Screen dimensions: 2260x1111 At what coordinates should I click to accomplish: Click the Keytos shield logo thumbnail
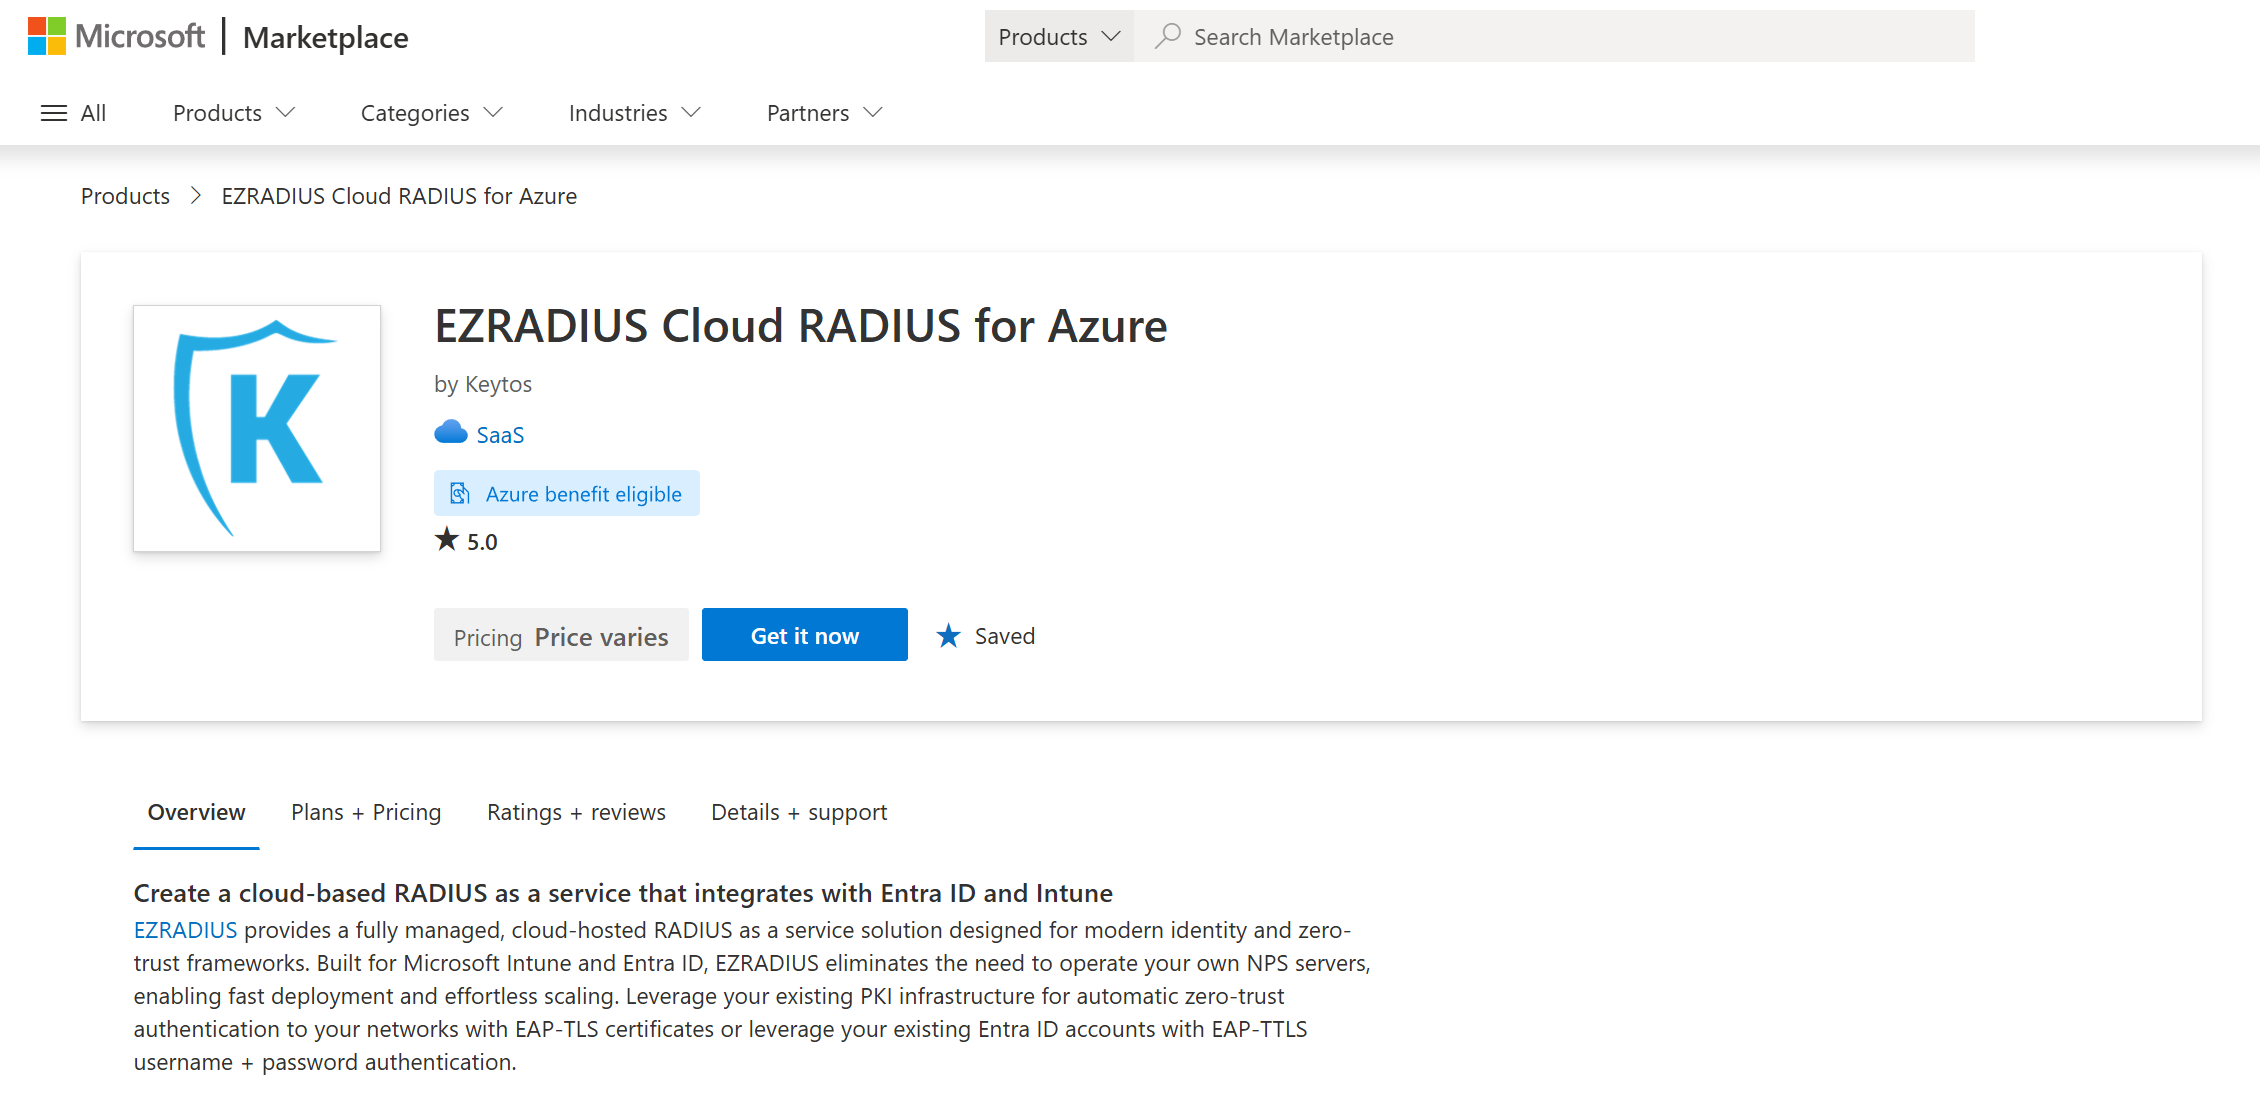pyautogui.click(x=257, y=428)
